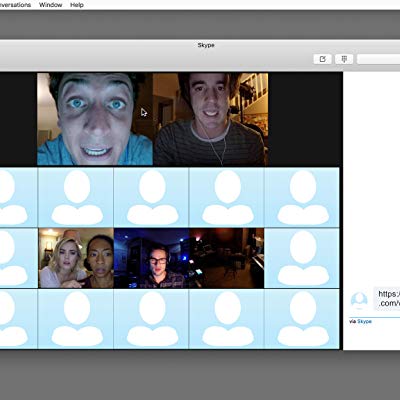Open the Conversations menu
The image size is (400, 400).
[x=15, y=5]
